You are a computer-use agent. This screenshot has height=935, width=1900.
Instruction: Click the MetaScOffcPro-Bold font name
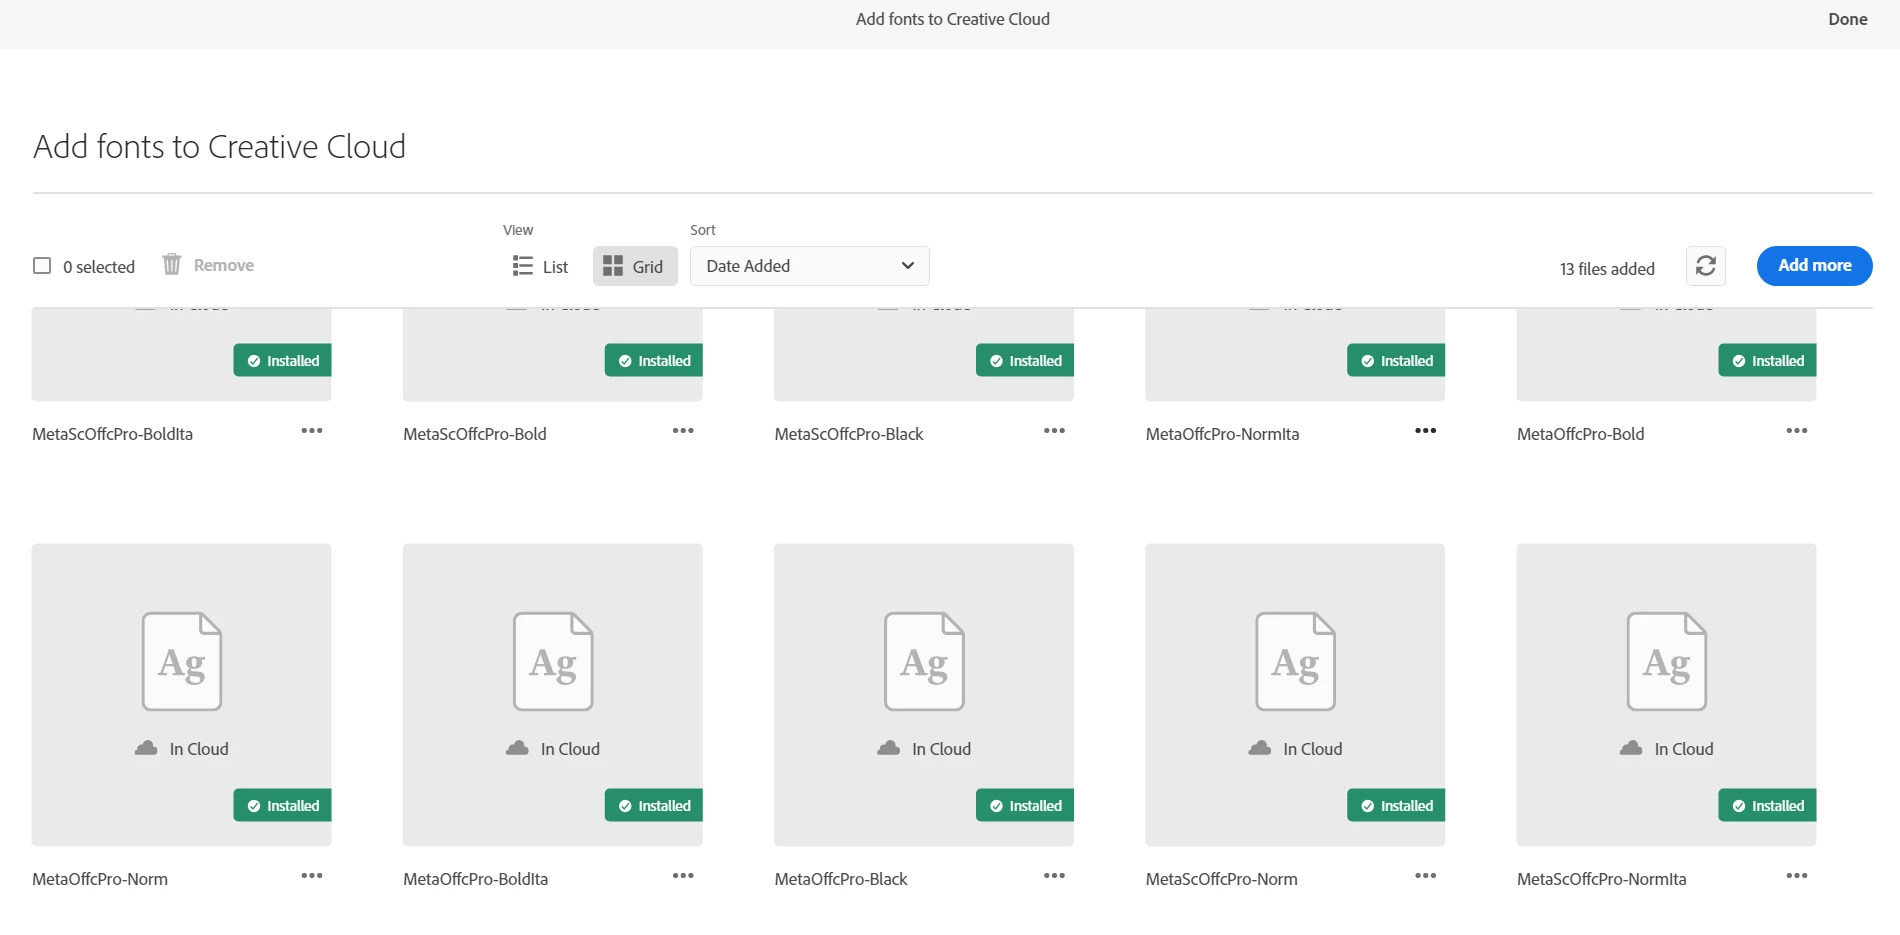pyautogui.click(x=475, y=434)
